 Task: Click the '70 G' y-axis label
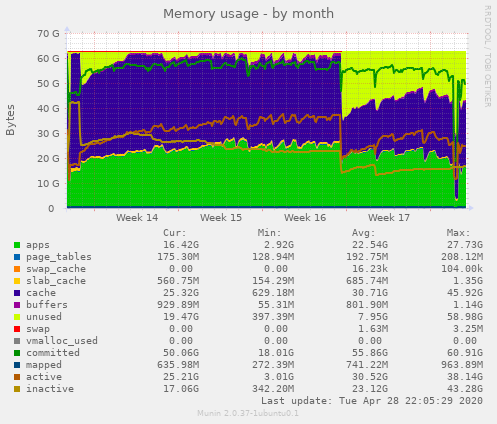(48, 34)
